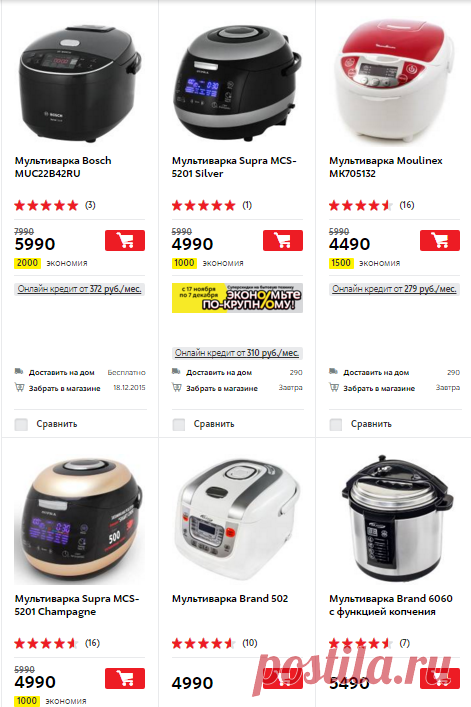This screenshot has width=471, height=707.
Task: Click Bosch multicooker five-star rating
Action: pos(46,206)
